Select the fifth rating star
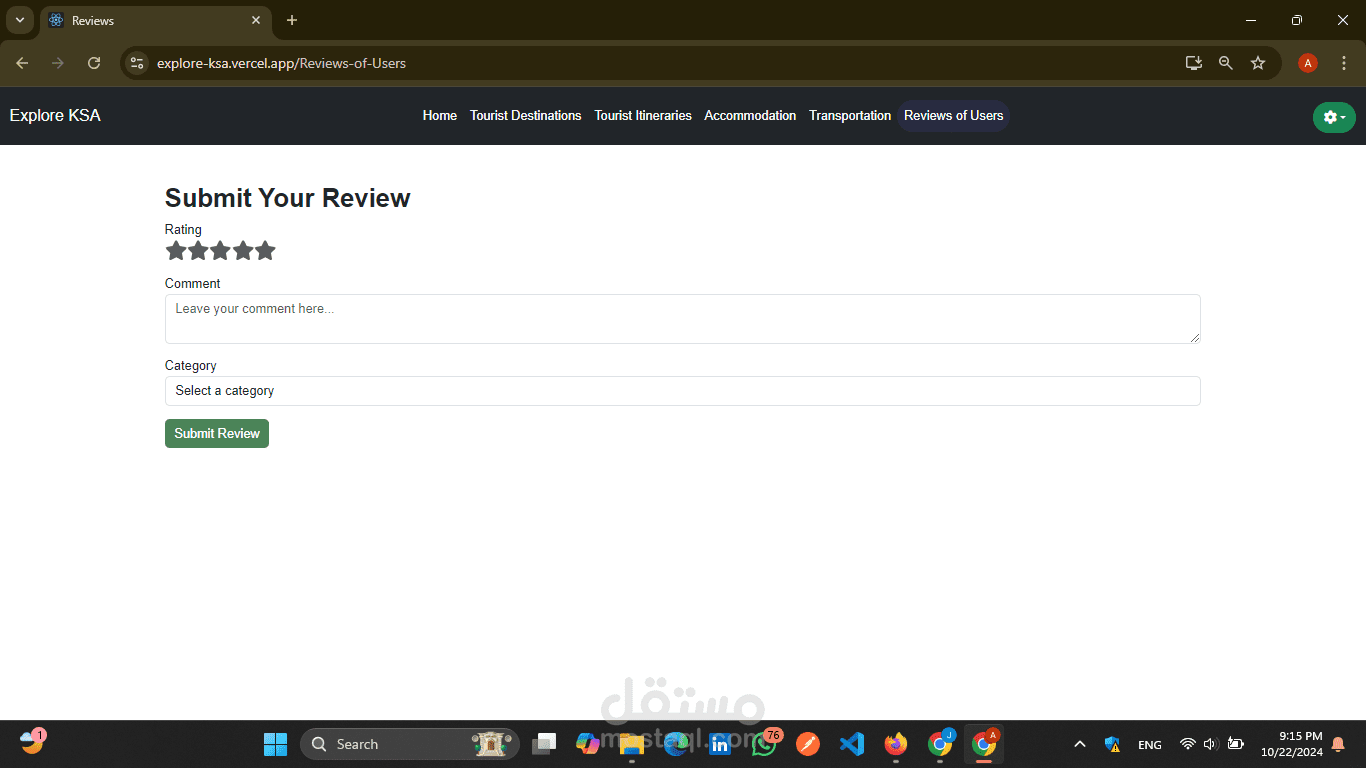 tap(265, 251)
